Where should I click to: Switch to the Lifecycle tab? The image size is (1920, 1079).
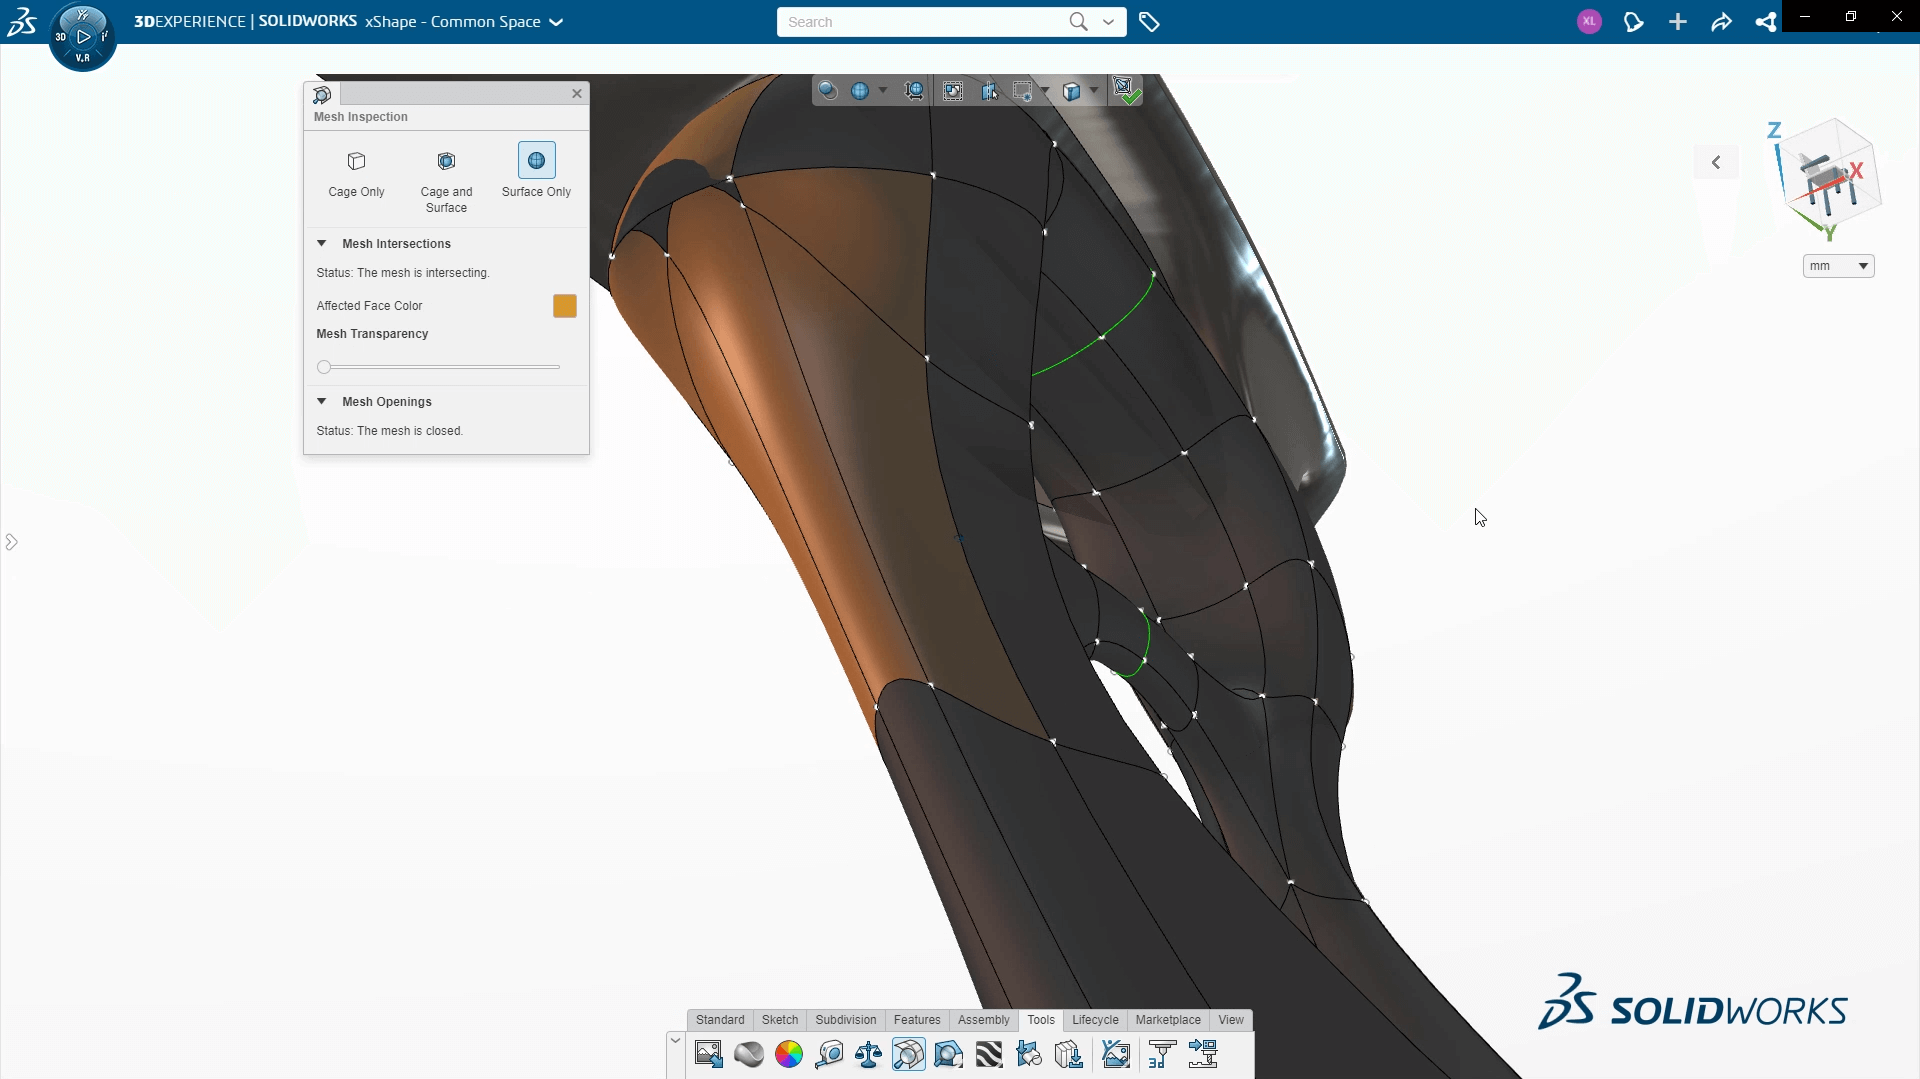tap(1095, 1020)
